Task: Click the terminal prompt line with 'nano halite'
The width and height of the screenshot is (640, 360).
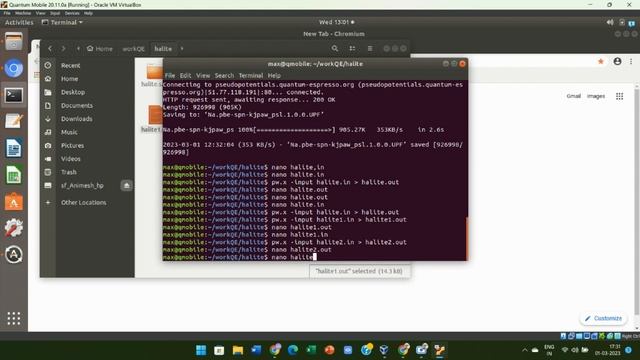Action: pyautogui.click(x=240, y=257)
